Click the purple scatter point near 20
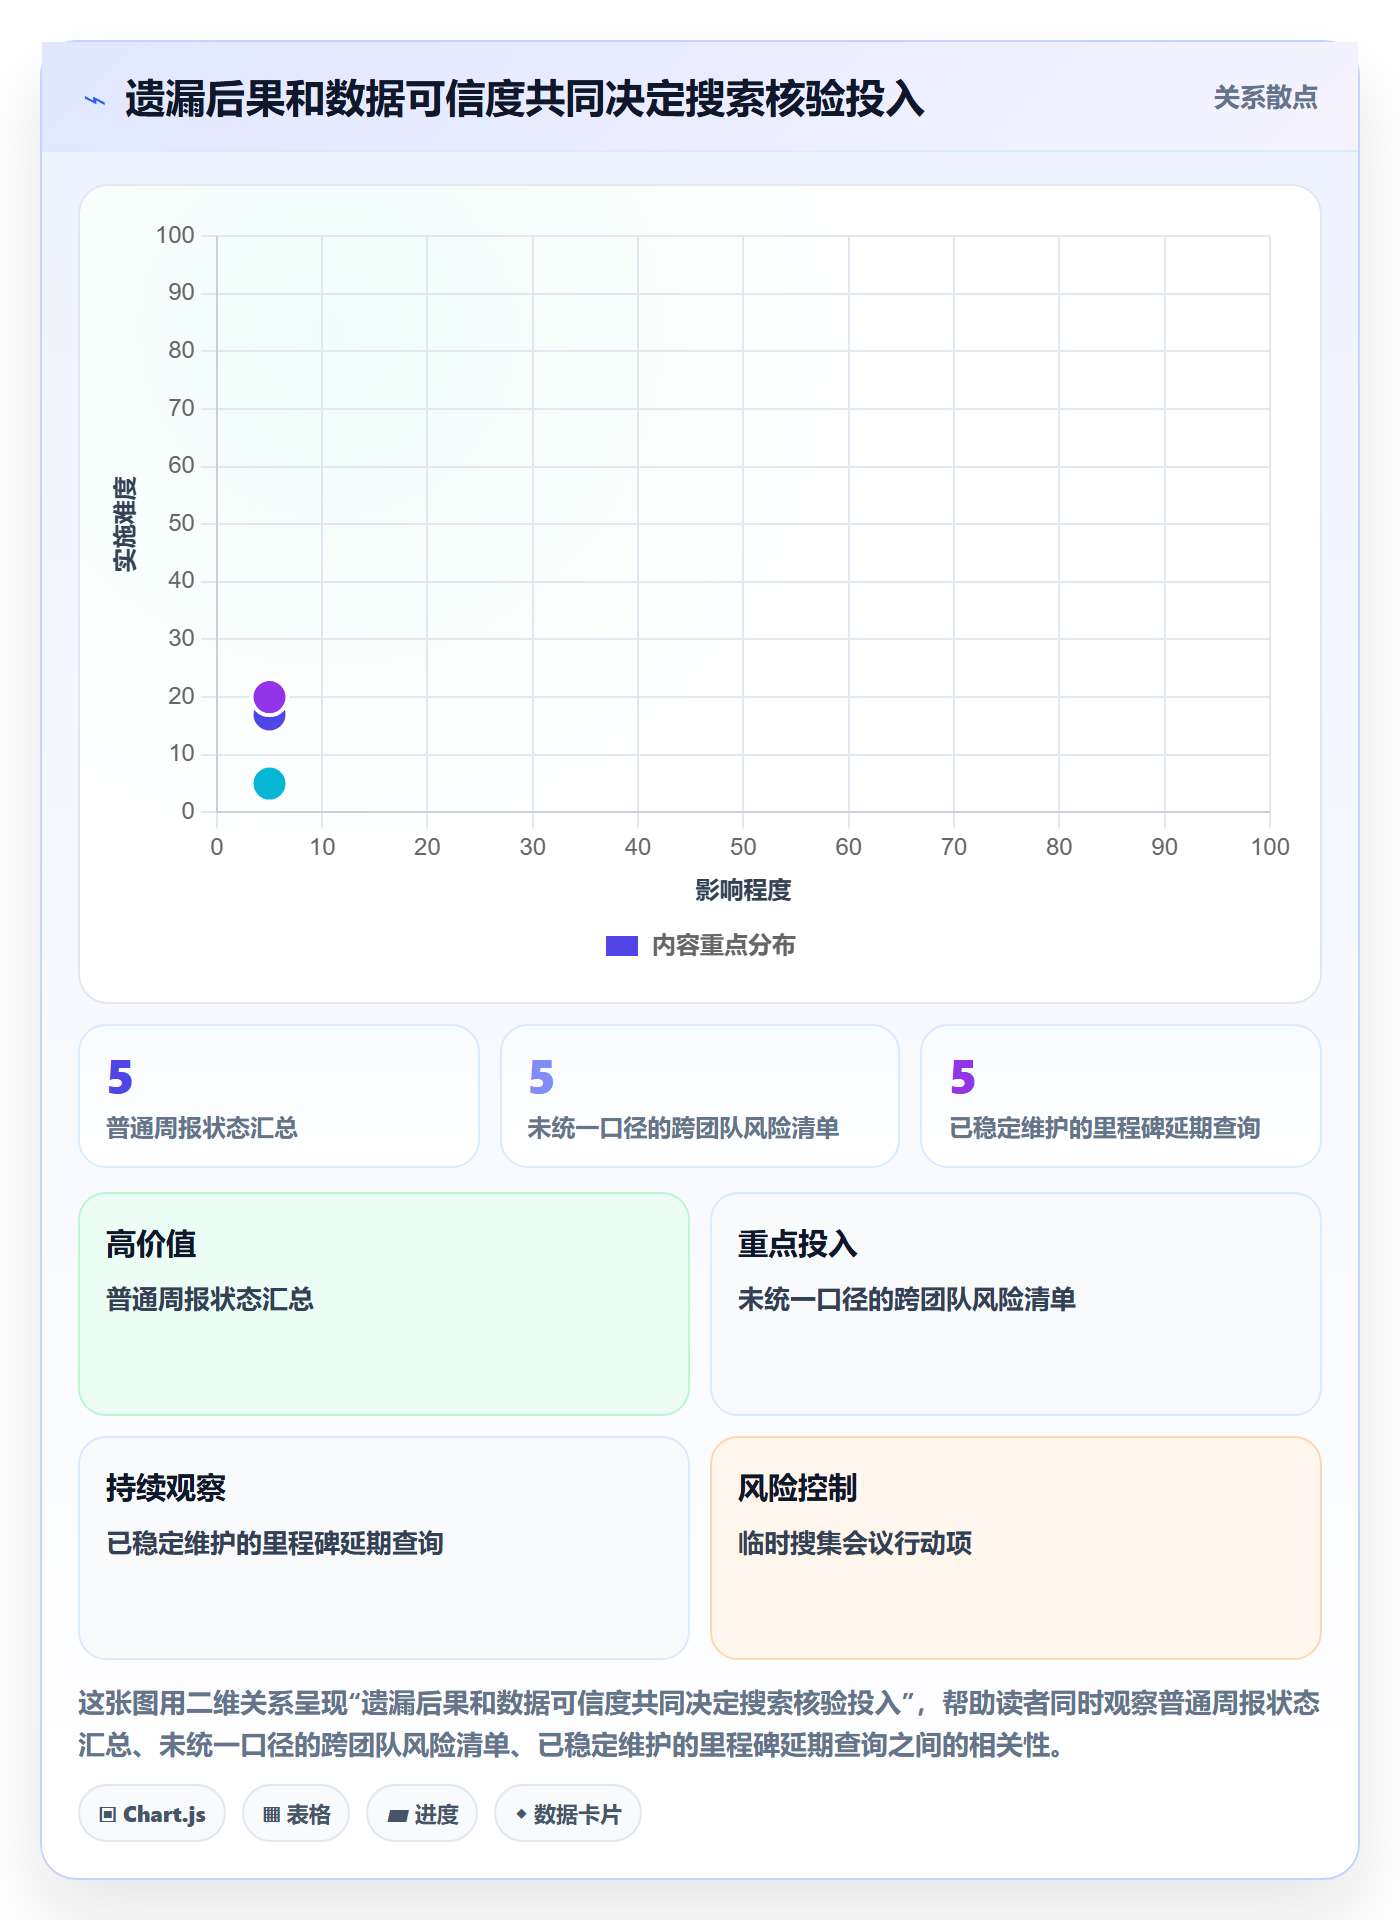Screen dimensions: 1400x1920 tap(269, 696)
